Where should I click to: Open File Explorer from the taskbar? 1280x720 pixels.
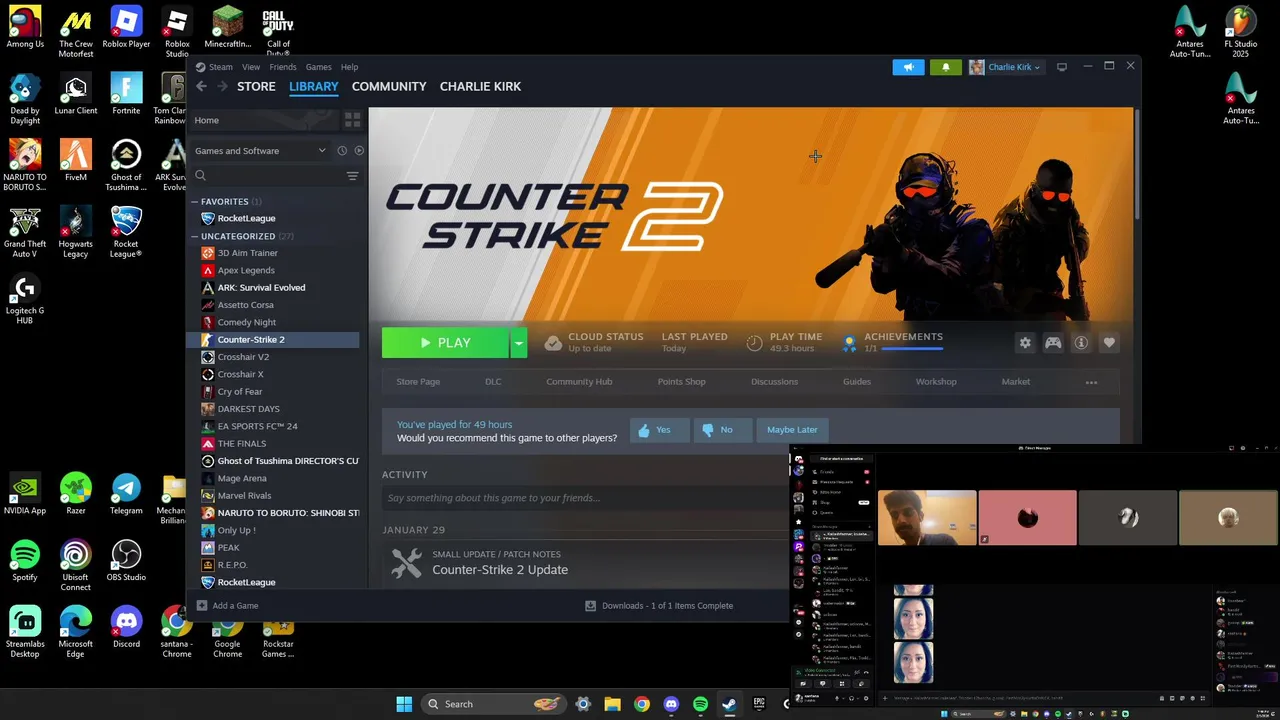point(613,704)
